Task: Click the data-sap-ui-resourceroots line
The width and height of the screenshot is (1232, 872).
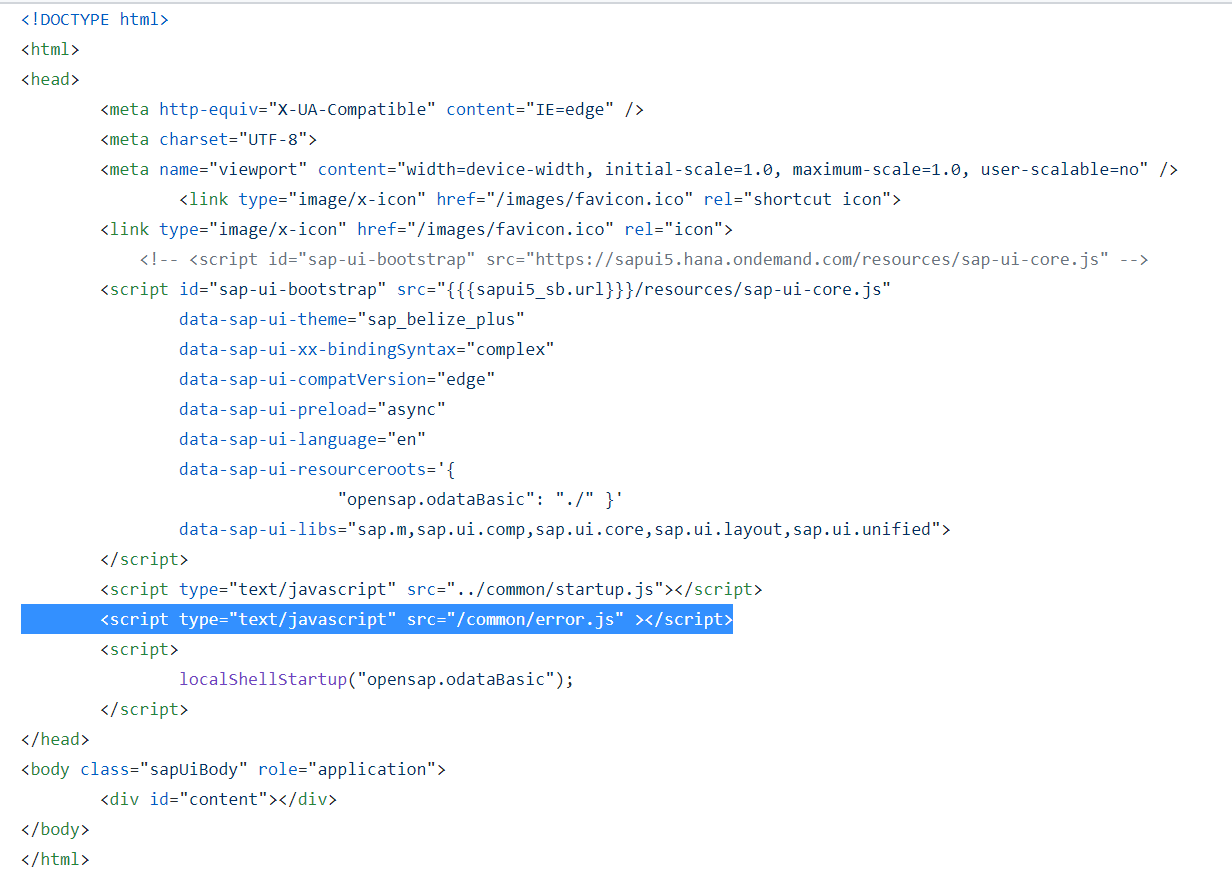Action: coord(318,469)
